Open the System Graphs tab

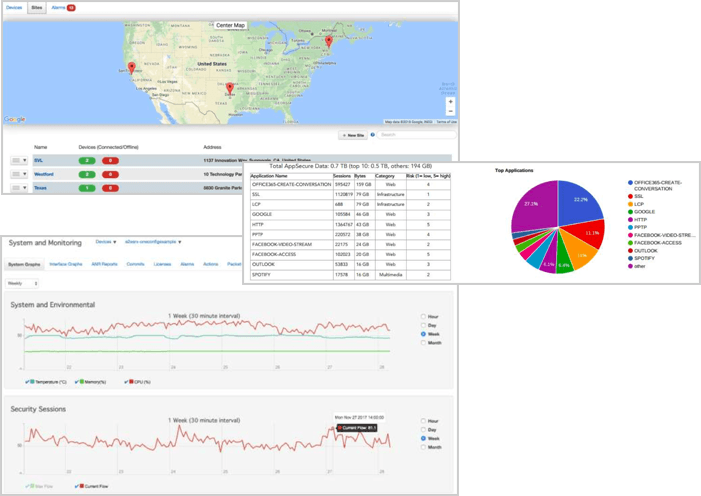(24, 264)
